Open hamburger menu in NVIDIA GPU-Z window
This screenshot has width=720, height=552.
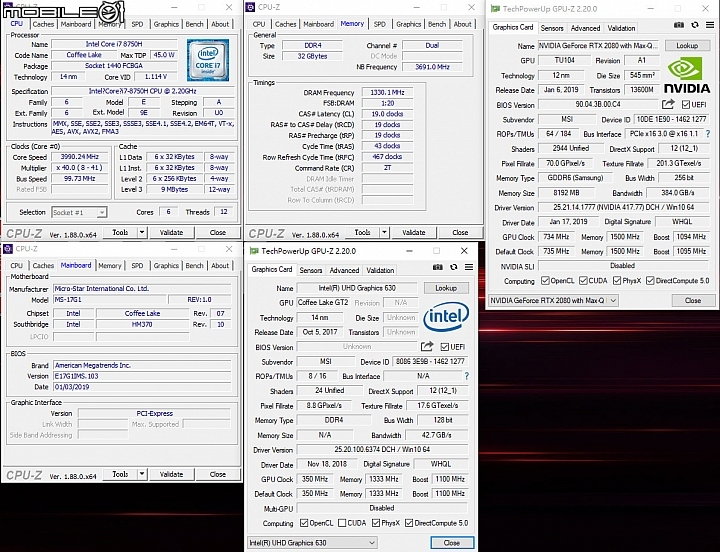pyautogui.click(x=710, y=25)
